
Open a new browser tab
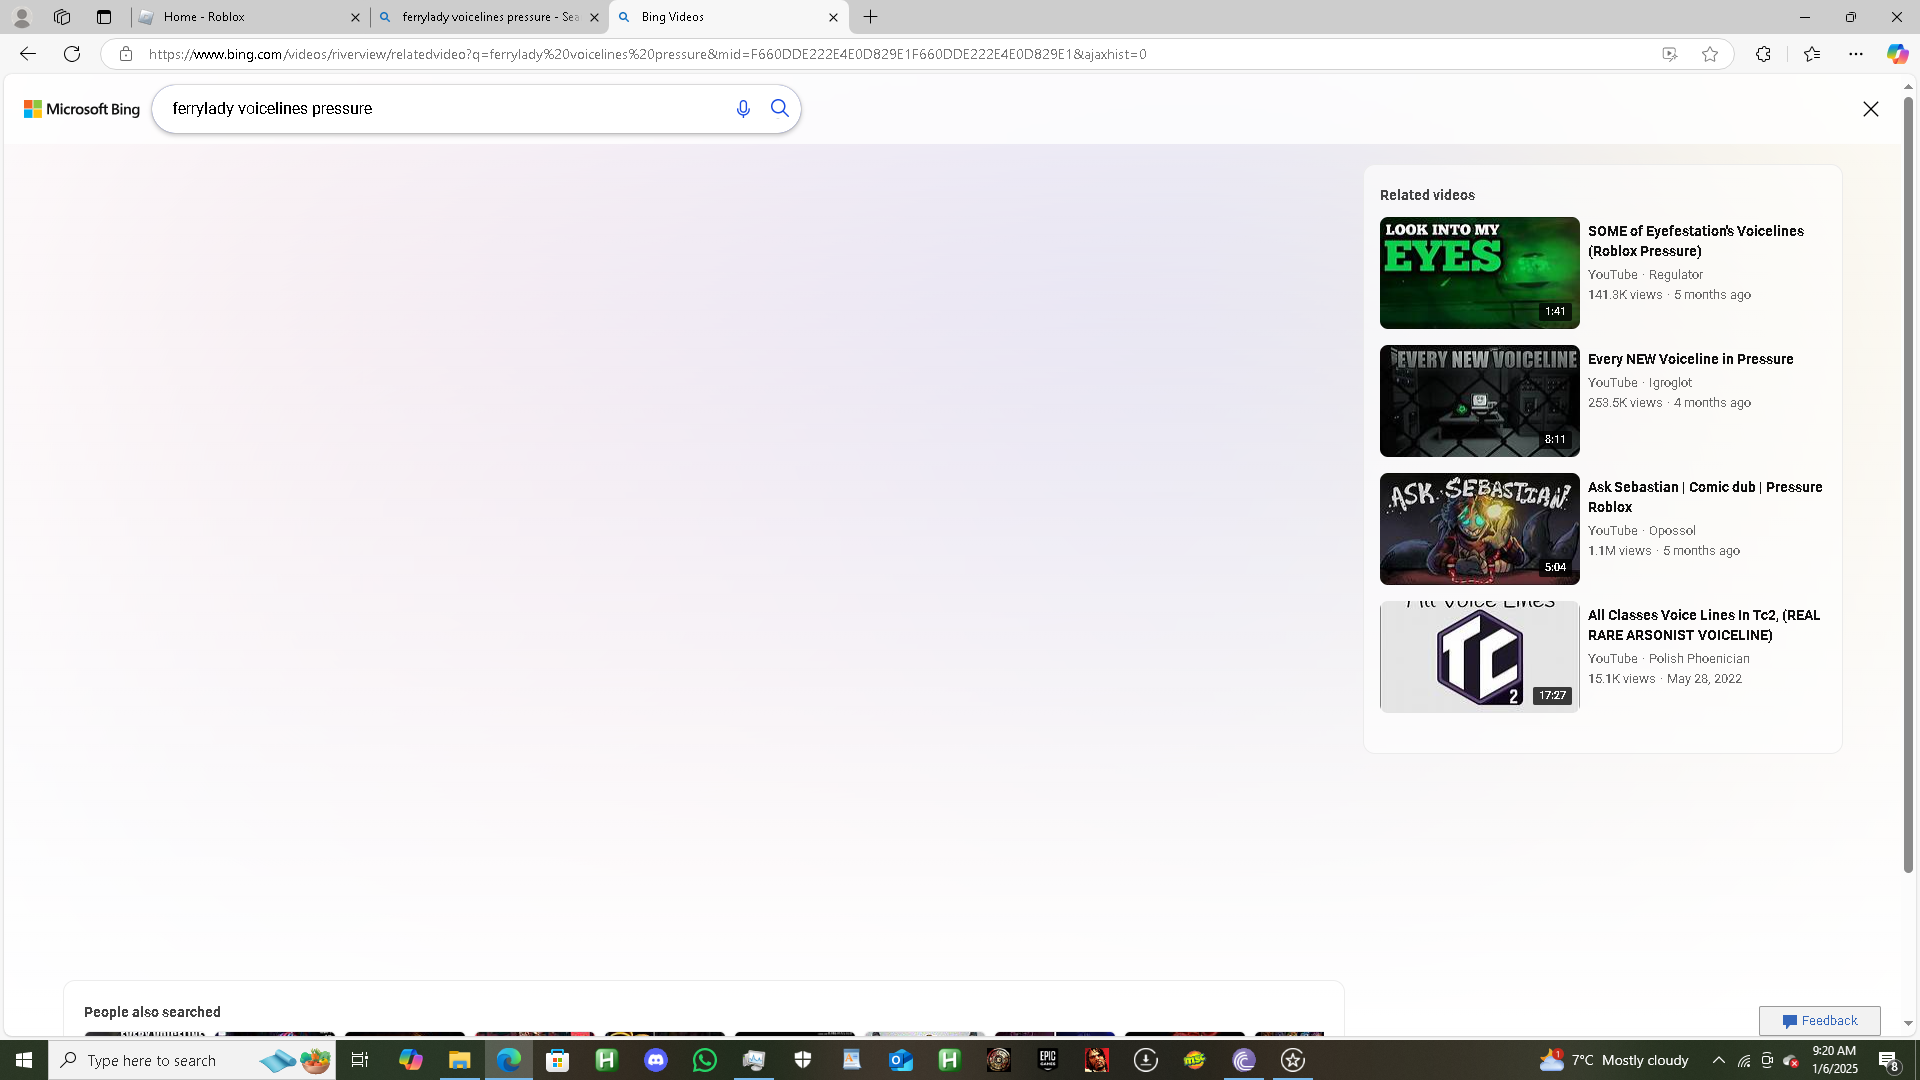870,17
